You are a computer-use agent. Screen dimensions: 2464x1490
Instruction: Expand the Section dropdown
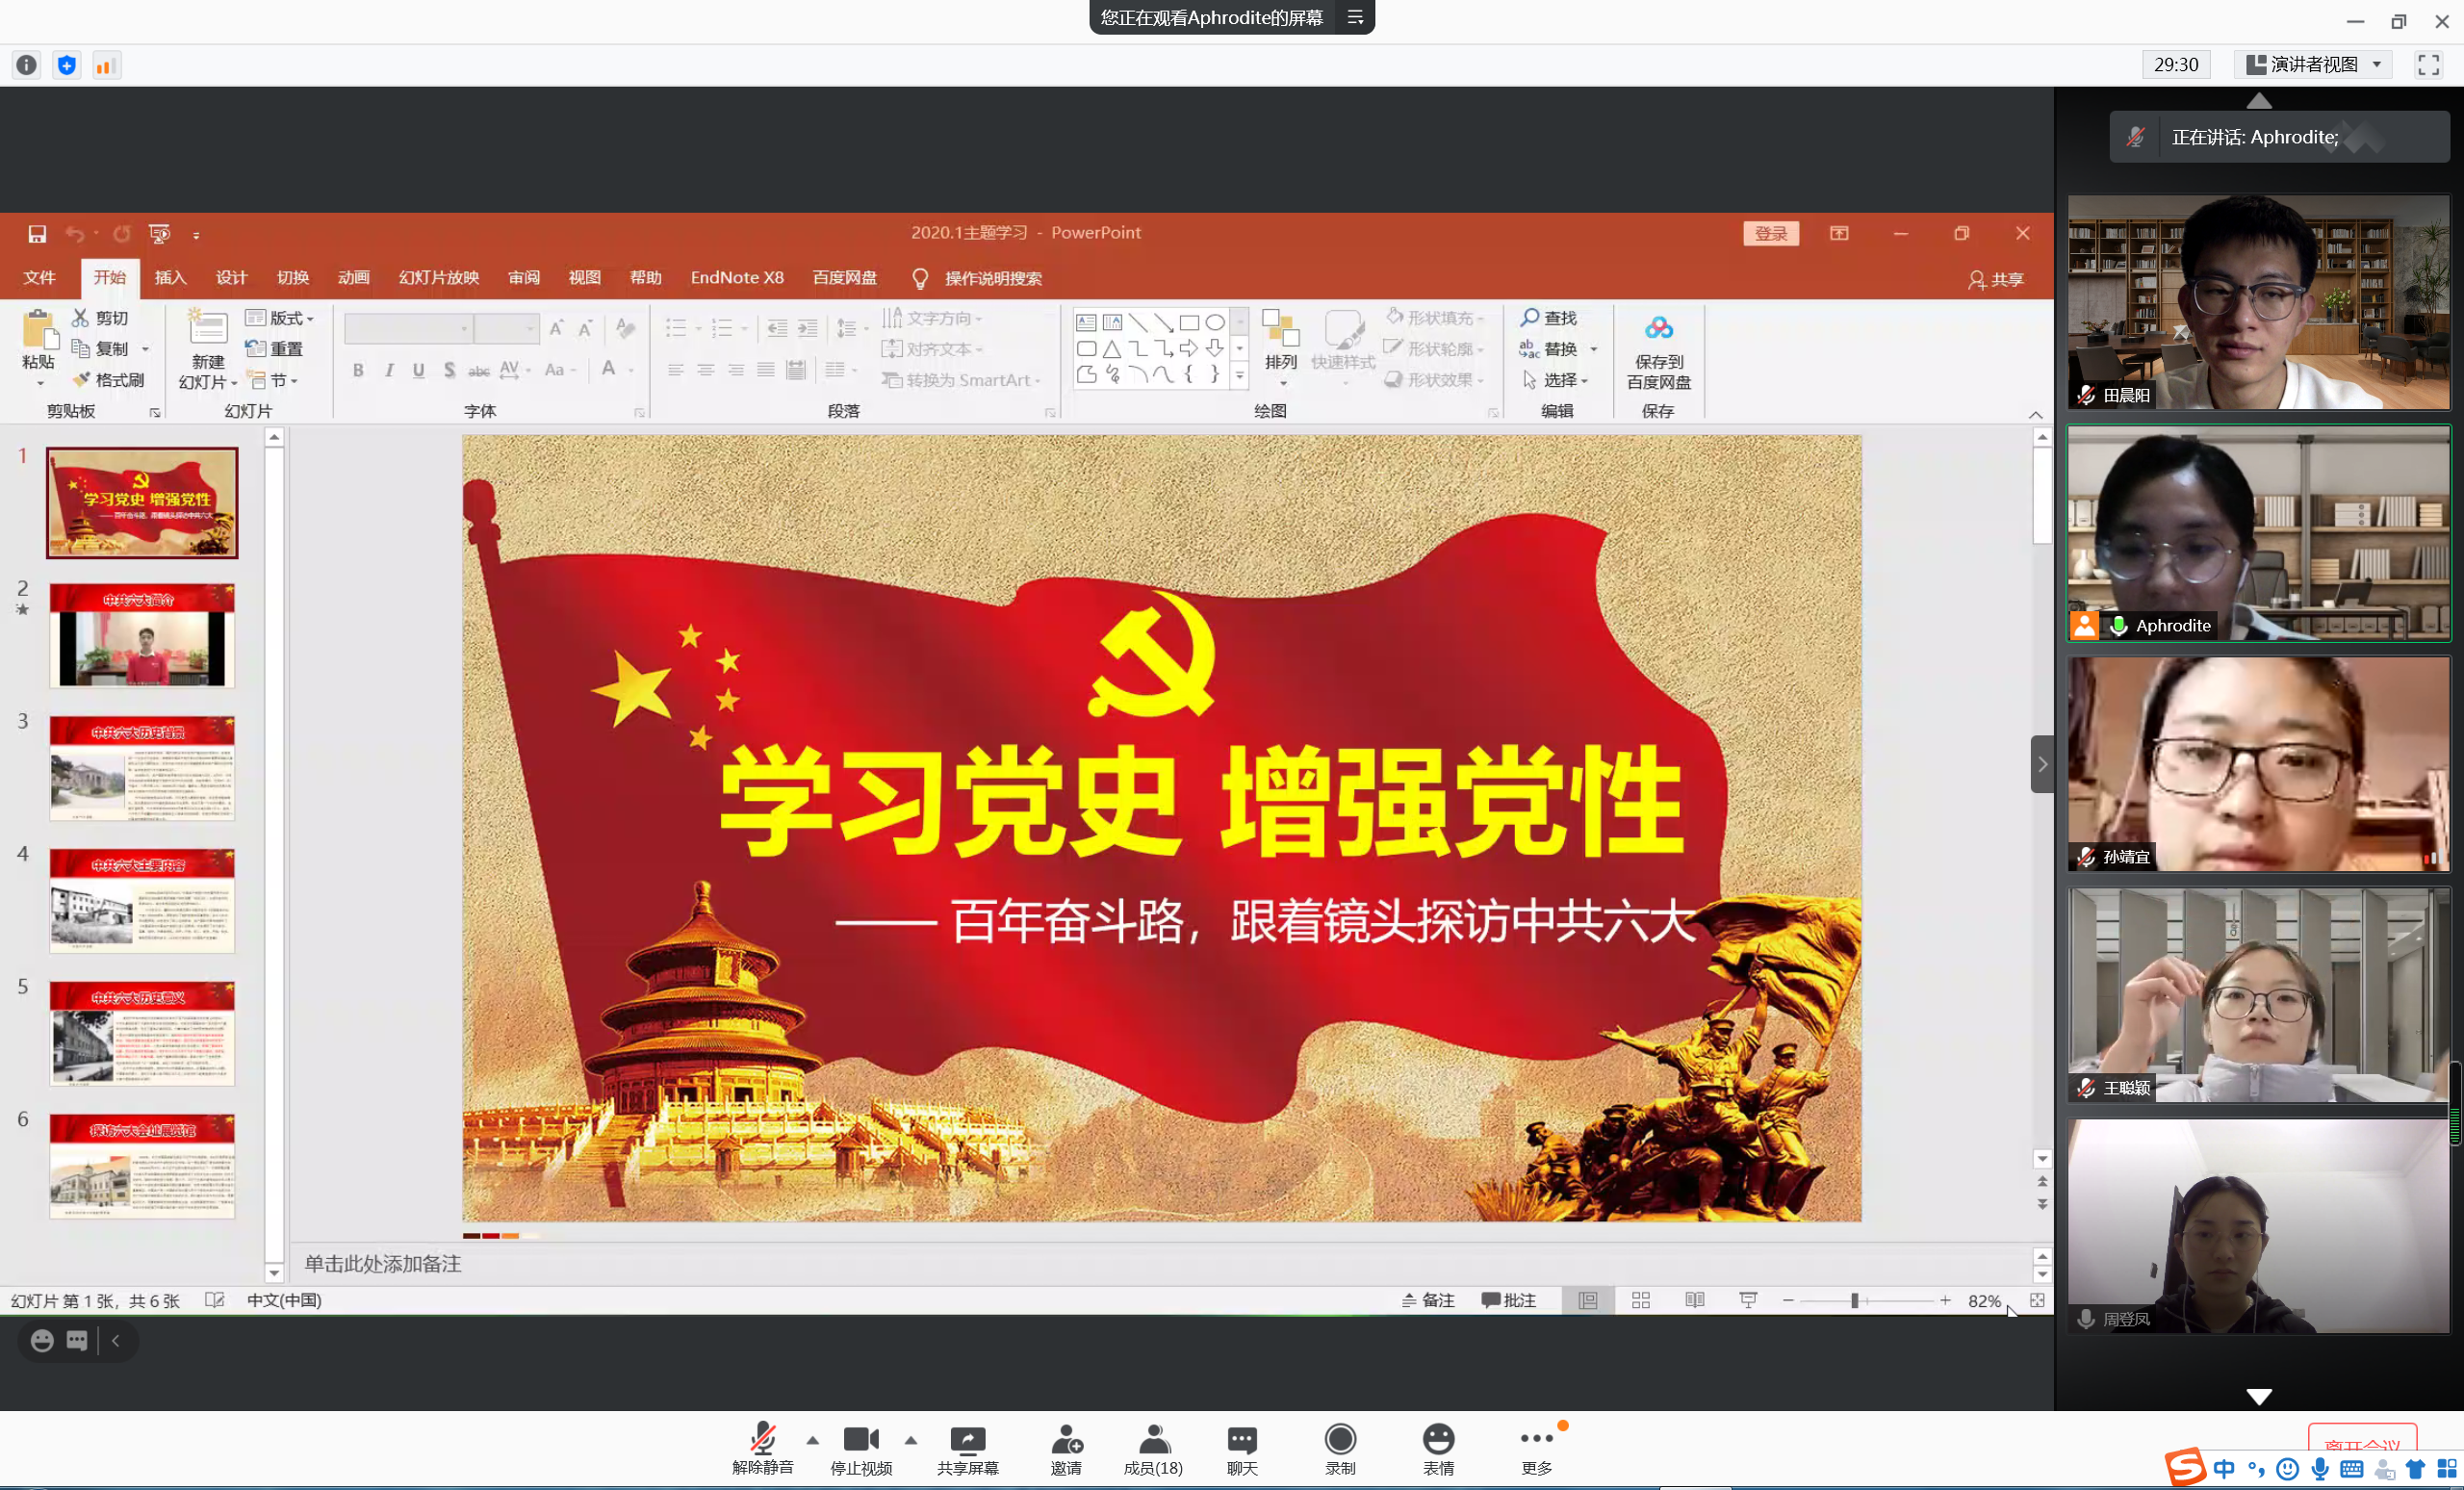[275, 380]
